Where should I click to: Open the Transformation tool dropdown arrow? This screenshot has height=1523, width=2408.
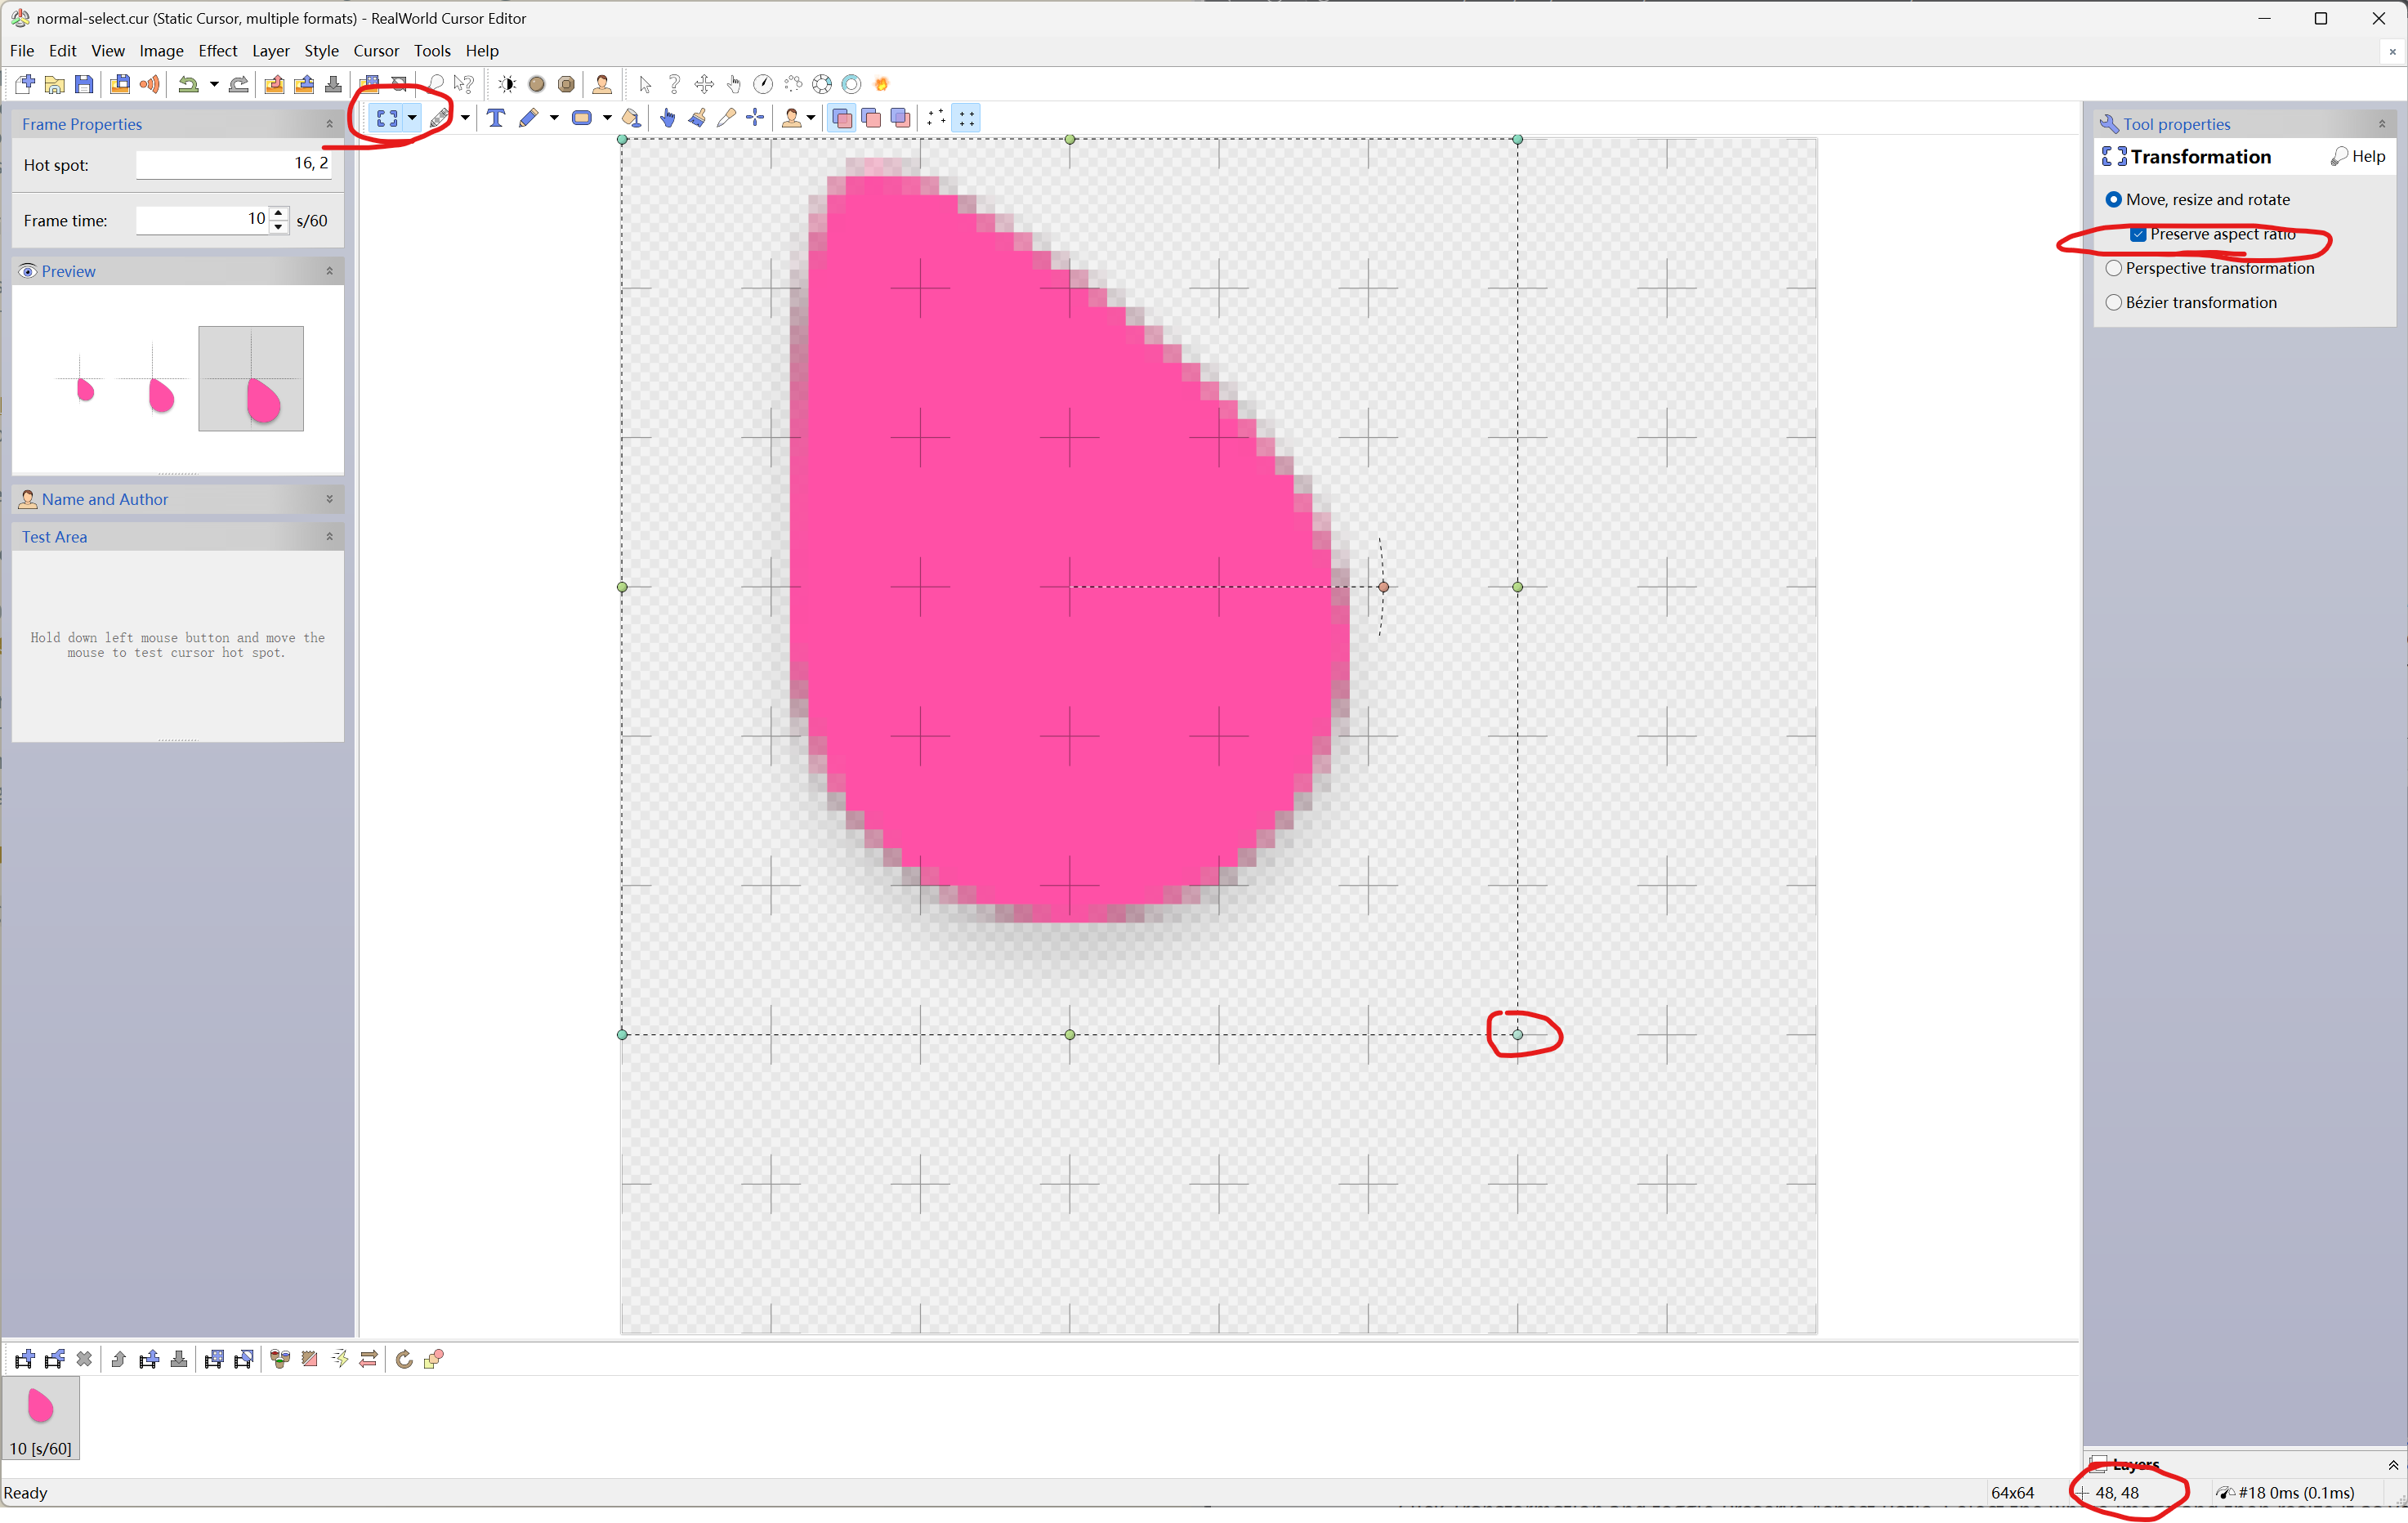[412, 118]
